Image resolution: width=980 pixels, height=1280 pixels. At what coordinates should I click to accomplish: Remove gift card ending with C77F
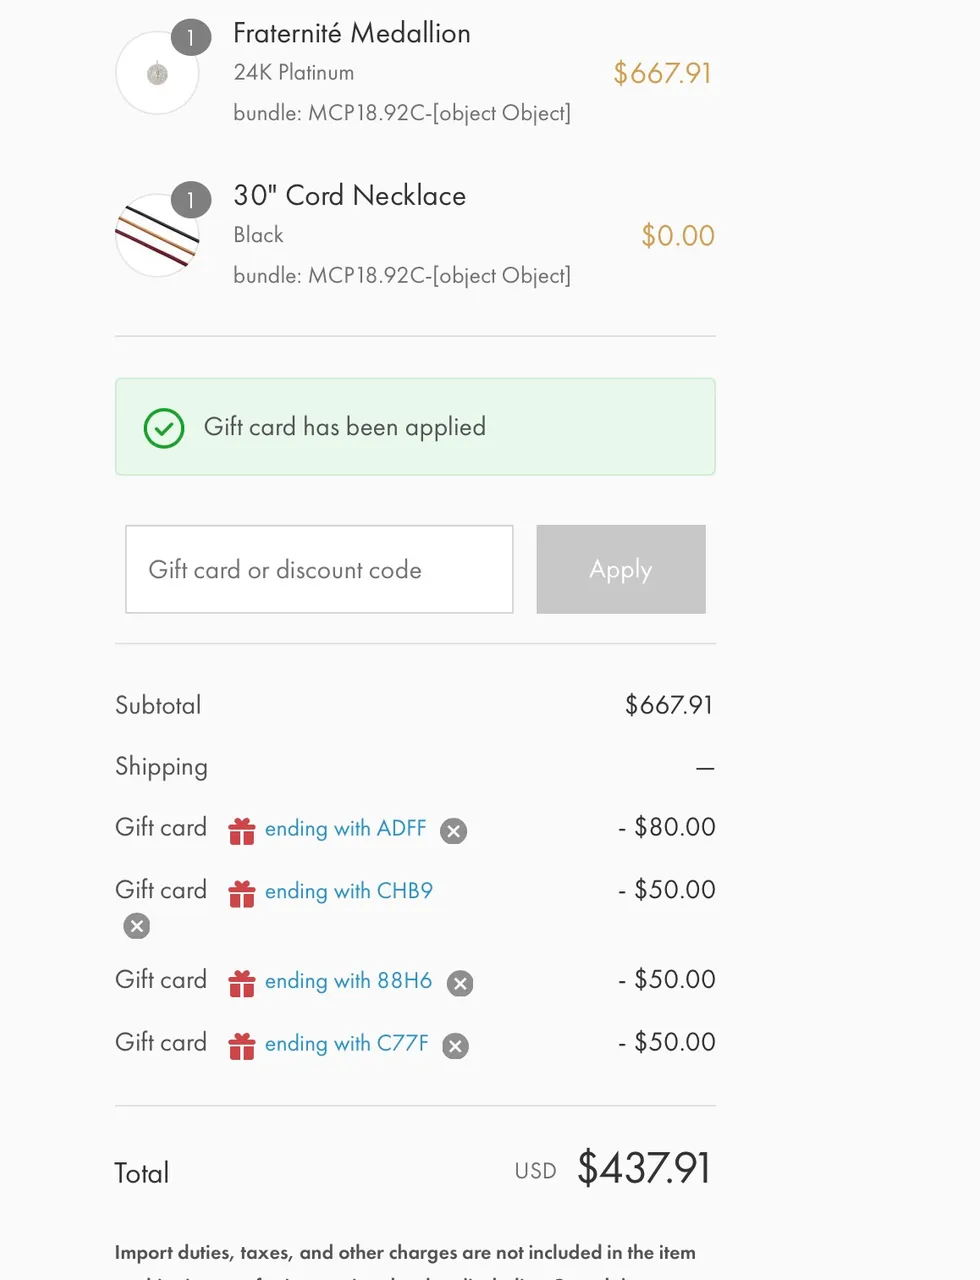click(455, 1046)
